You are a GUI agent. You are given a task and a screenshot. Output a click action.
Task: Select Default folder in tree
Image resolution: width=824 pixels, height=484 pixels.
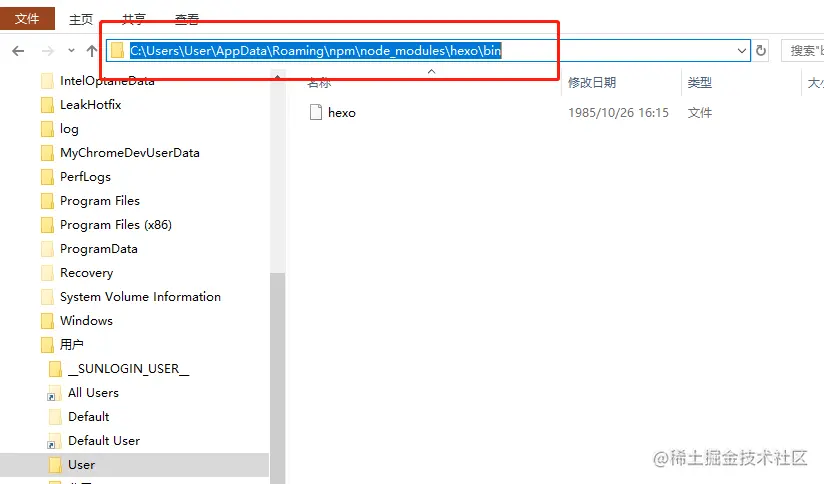coord(88,417)
